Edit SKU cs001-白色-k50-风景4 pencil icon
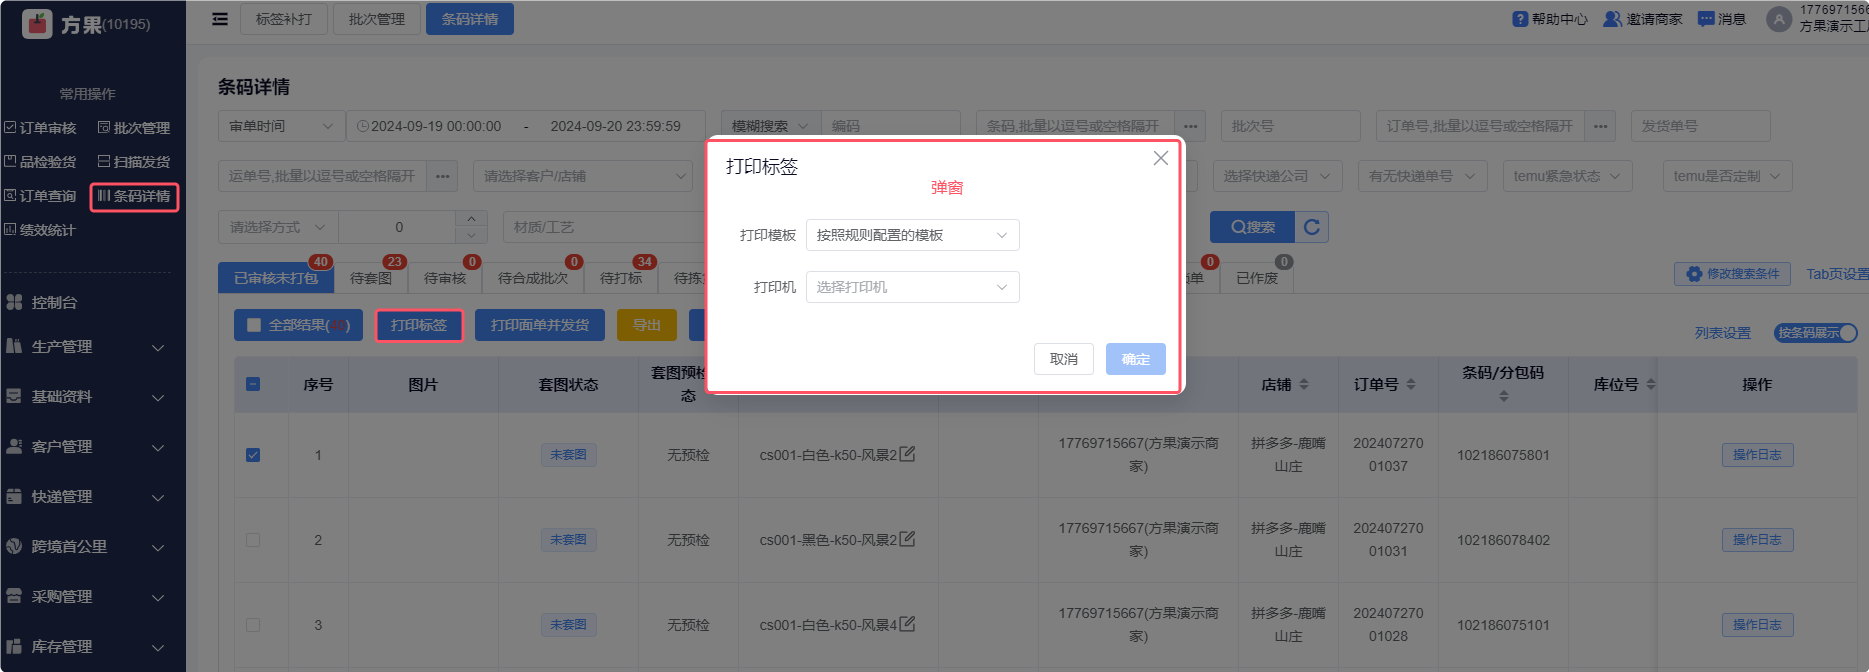1869x672 pixels. point(907,624)
